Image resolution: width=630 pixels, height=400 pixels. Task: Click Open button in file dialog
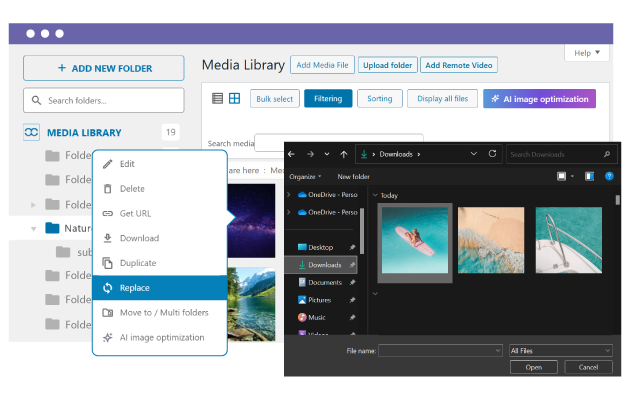[x=533, y=367]
